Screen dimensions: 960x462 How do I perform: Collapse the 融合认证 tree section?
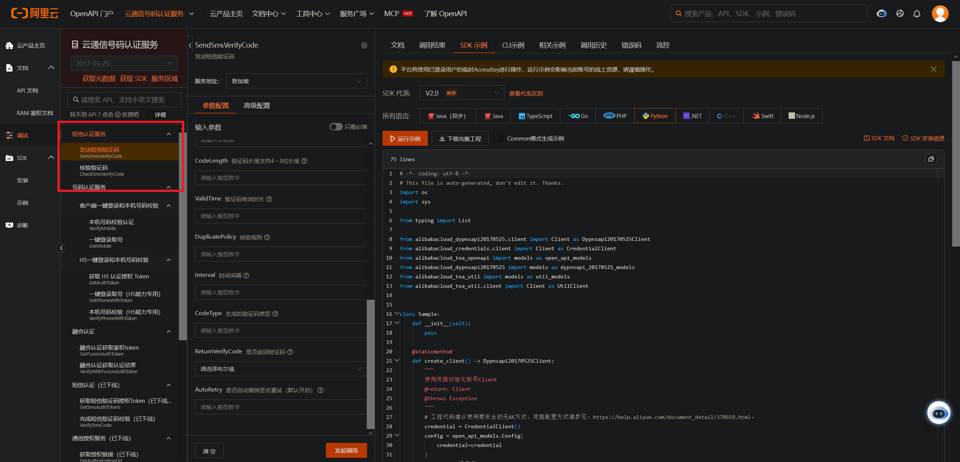coord(168,332)
